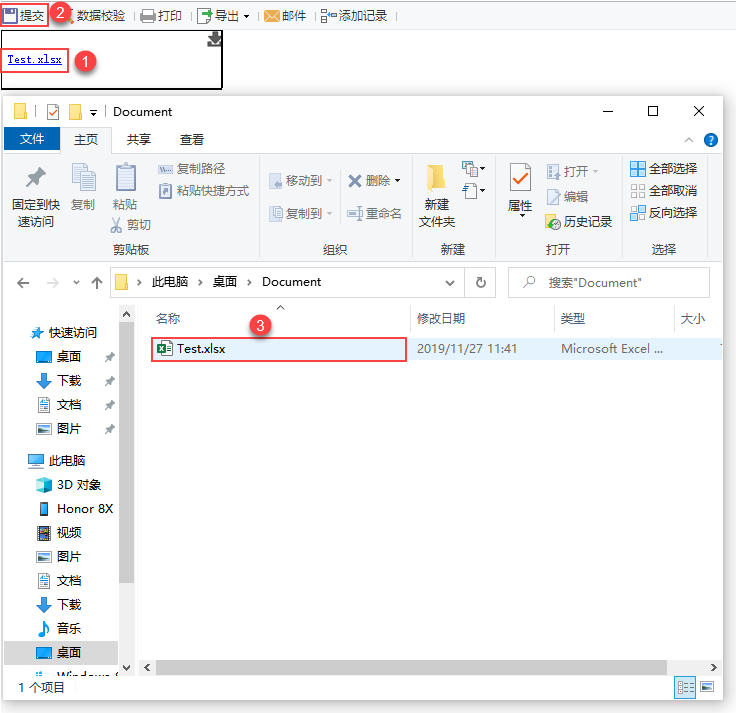The image size is (736, 713).
Task: Click 全部选择 select all
Action: tap(663, 169)
